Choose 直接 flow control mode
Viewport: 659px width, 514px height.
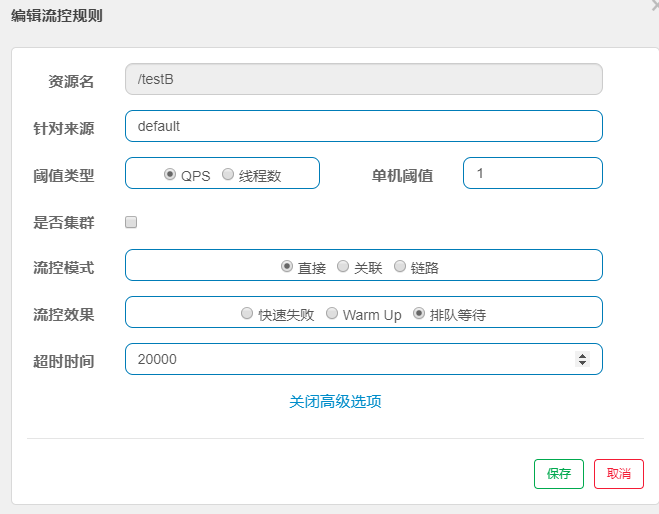(287, 266)
